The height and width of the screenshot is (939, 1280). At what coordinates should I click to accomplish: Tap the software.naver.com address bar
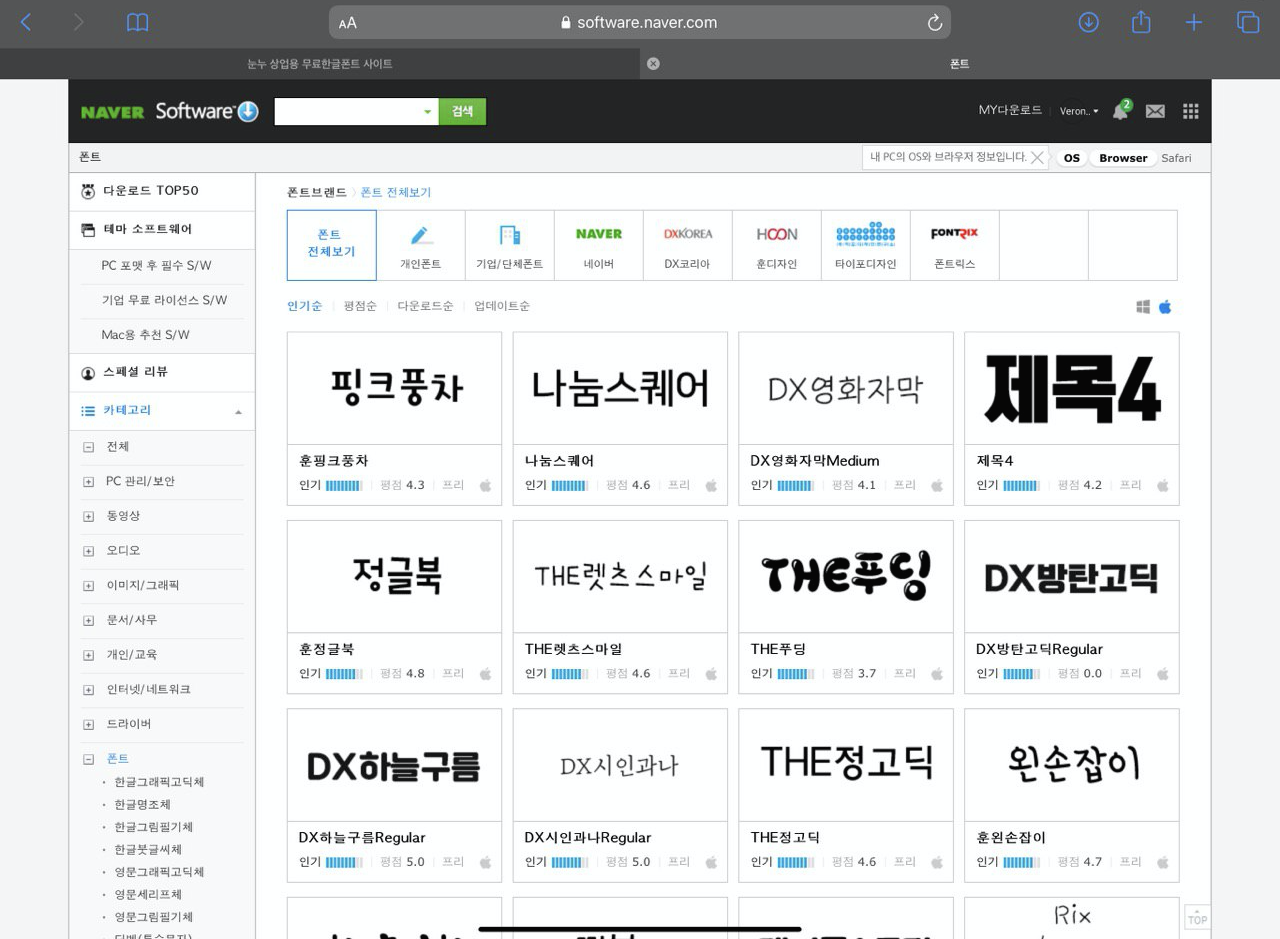tap(640, 22)
